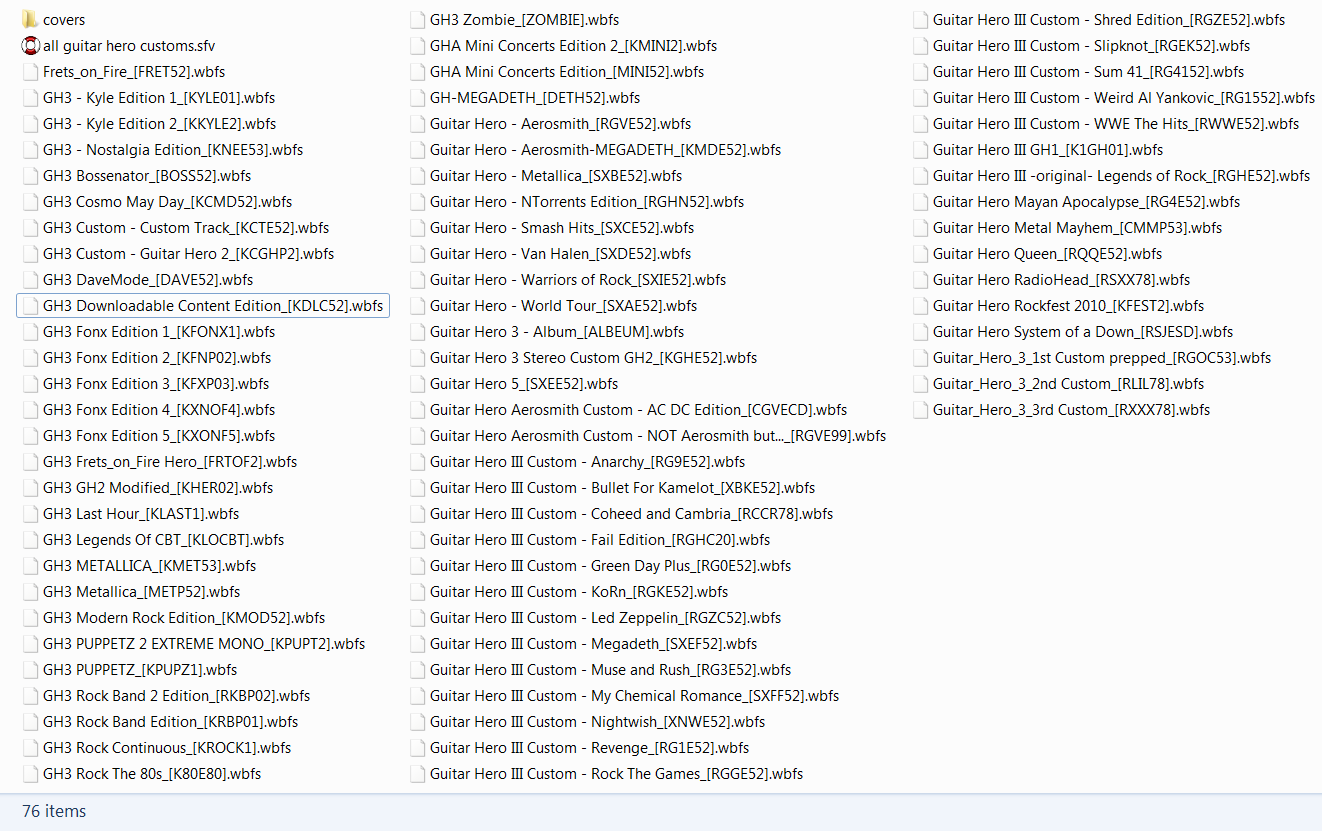1322x831 pixels.
Task: Select Guitar Hero Aerosmith Custom - AC DC Edition
Action: [638, 410]
